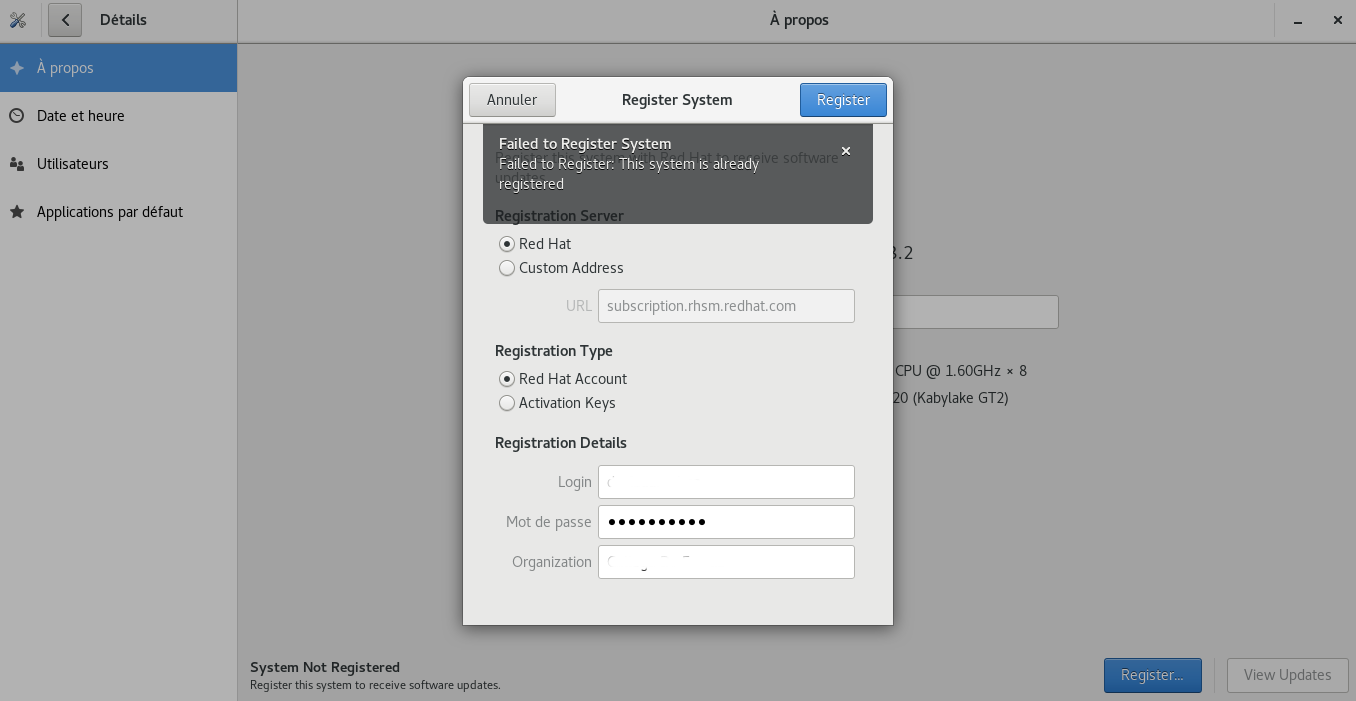Click the Login field containing daniel.antelme

[726, 482]
